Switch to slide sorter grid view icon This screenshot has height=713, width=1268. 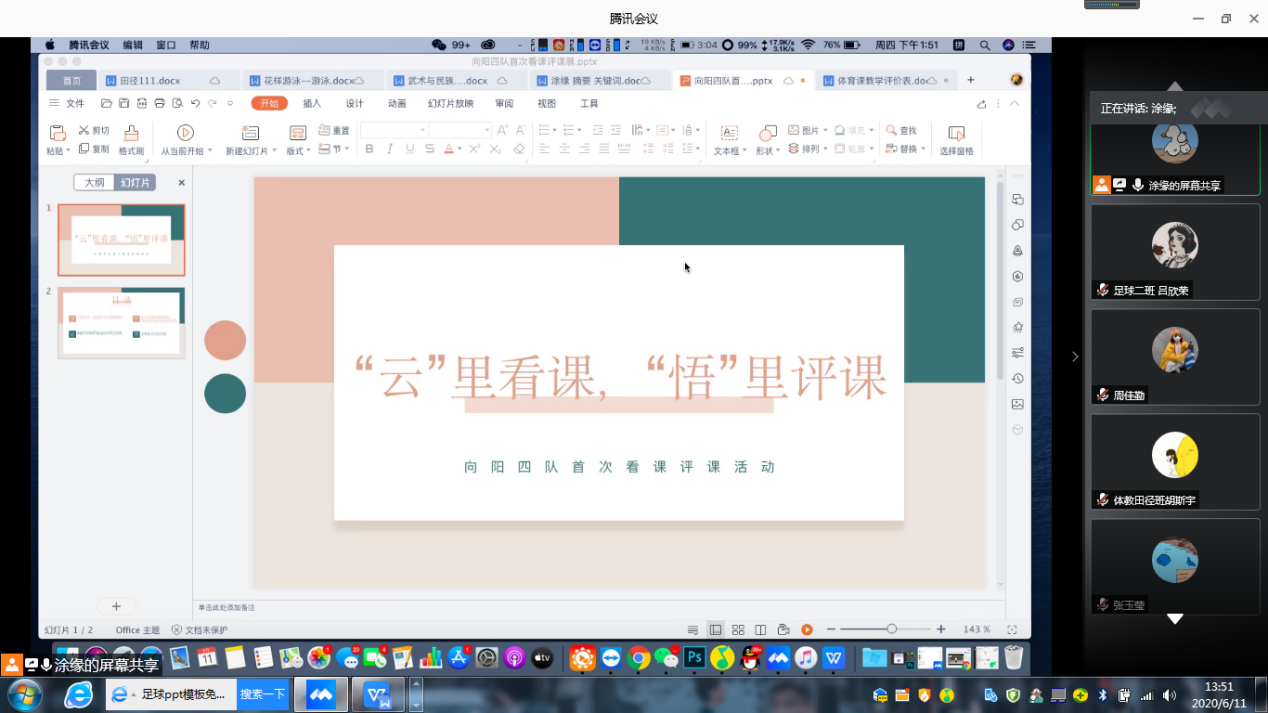click(738, 630)
